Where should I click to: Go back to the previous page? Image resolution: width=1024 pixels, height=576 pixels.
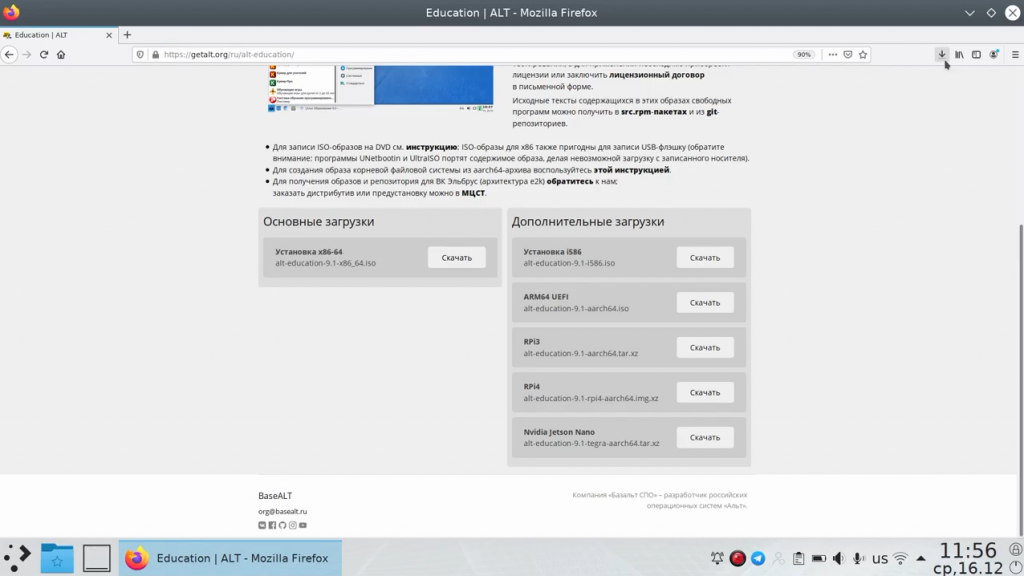[9, 55]
